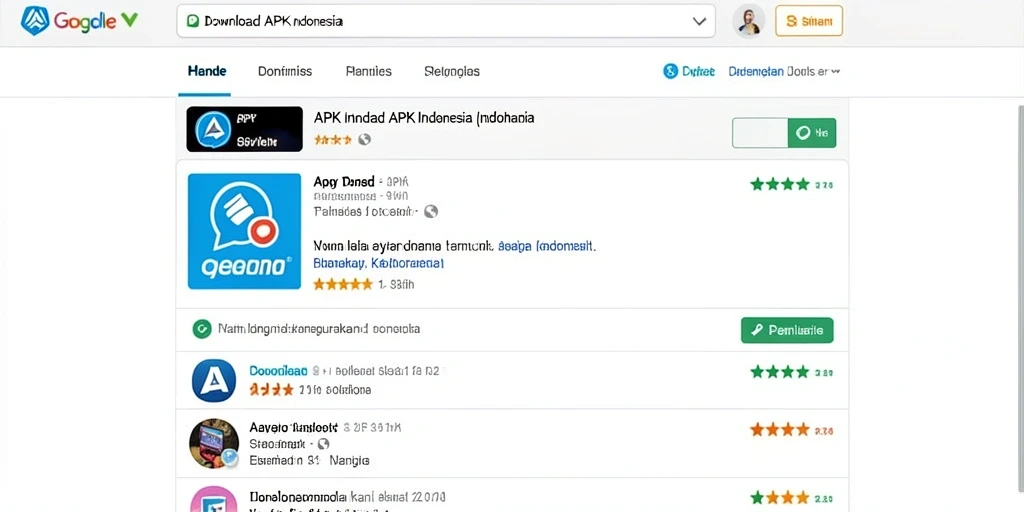Image resolution: width=1024 pixels, height=512 pixels.
Task: Open the Donaloneomnidal result title
Action: pos(300,497)
